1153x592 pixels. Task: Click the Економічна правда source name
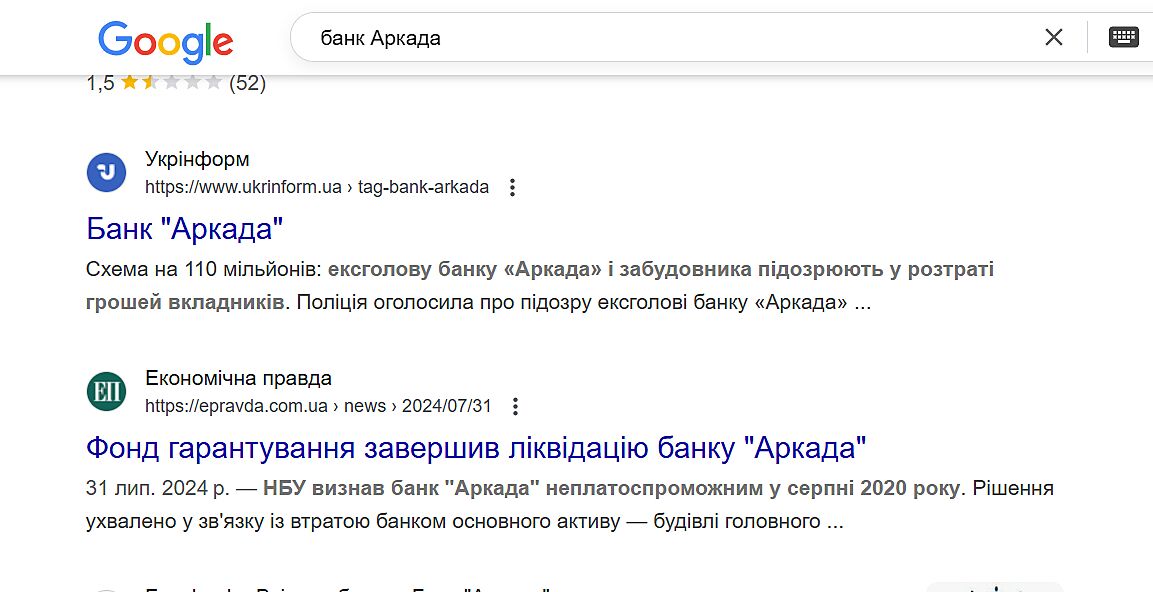(238, 378)
